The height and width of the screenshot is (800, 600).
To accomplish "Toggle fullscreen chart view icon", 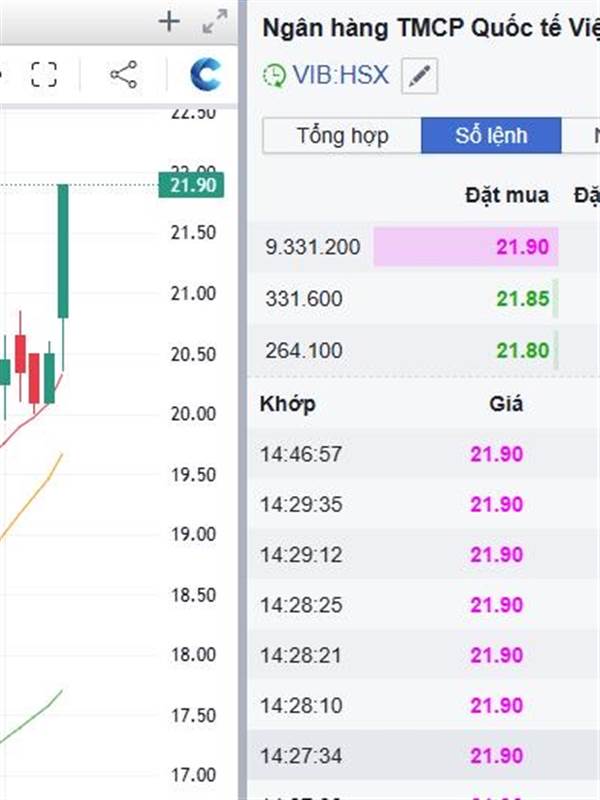I will coord(44,74).
